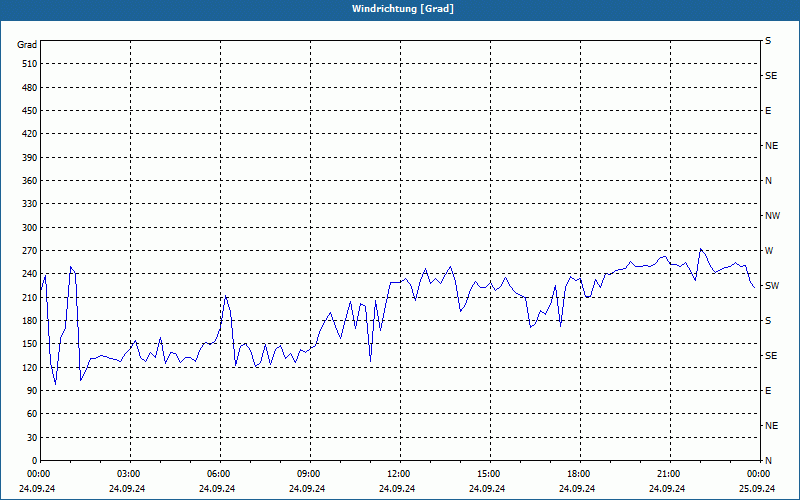
Task: Click the 25.09.24 date label
Action: pyautogui.click(x=757, y=488)
